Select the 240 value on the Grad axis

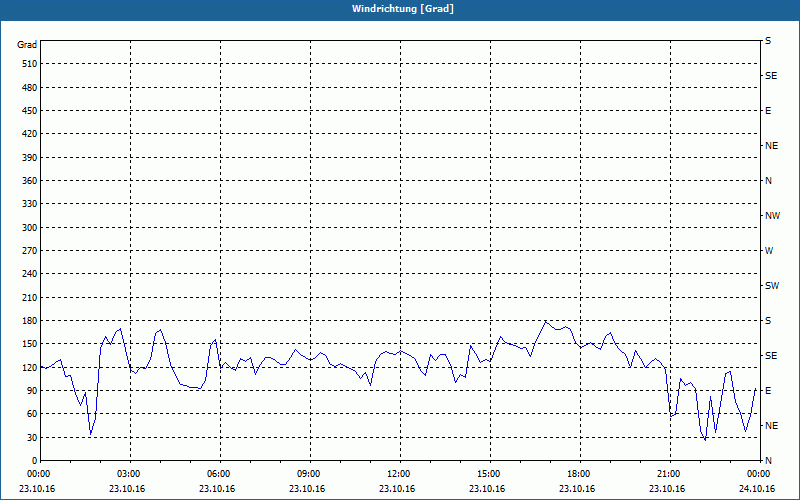pos(29,274)
